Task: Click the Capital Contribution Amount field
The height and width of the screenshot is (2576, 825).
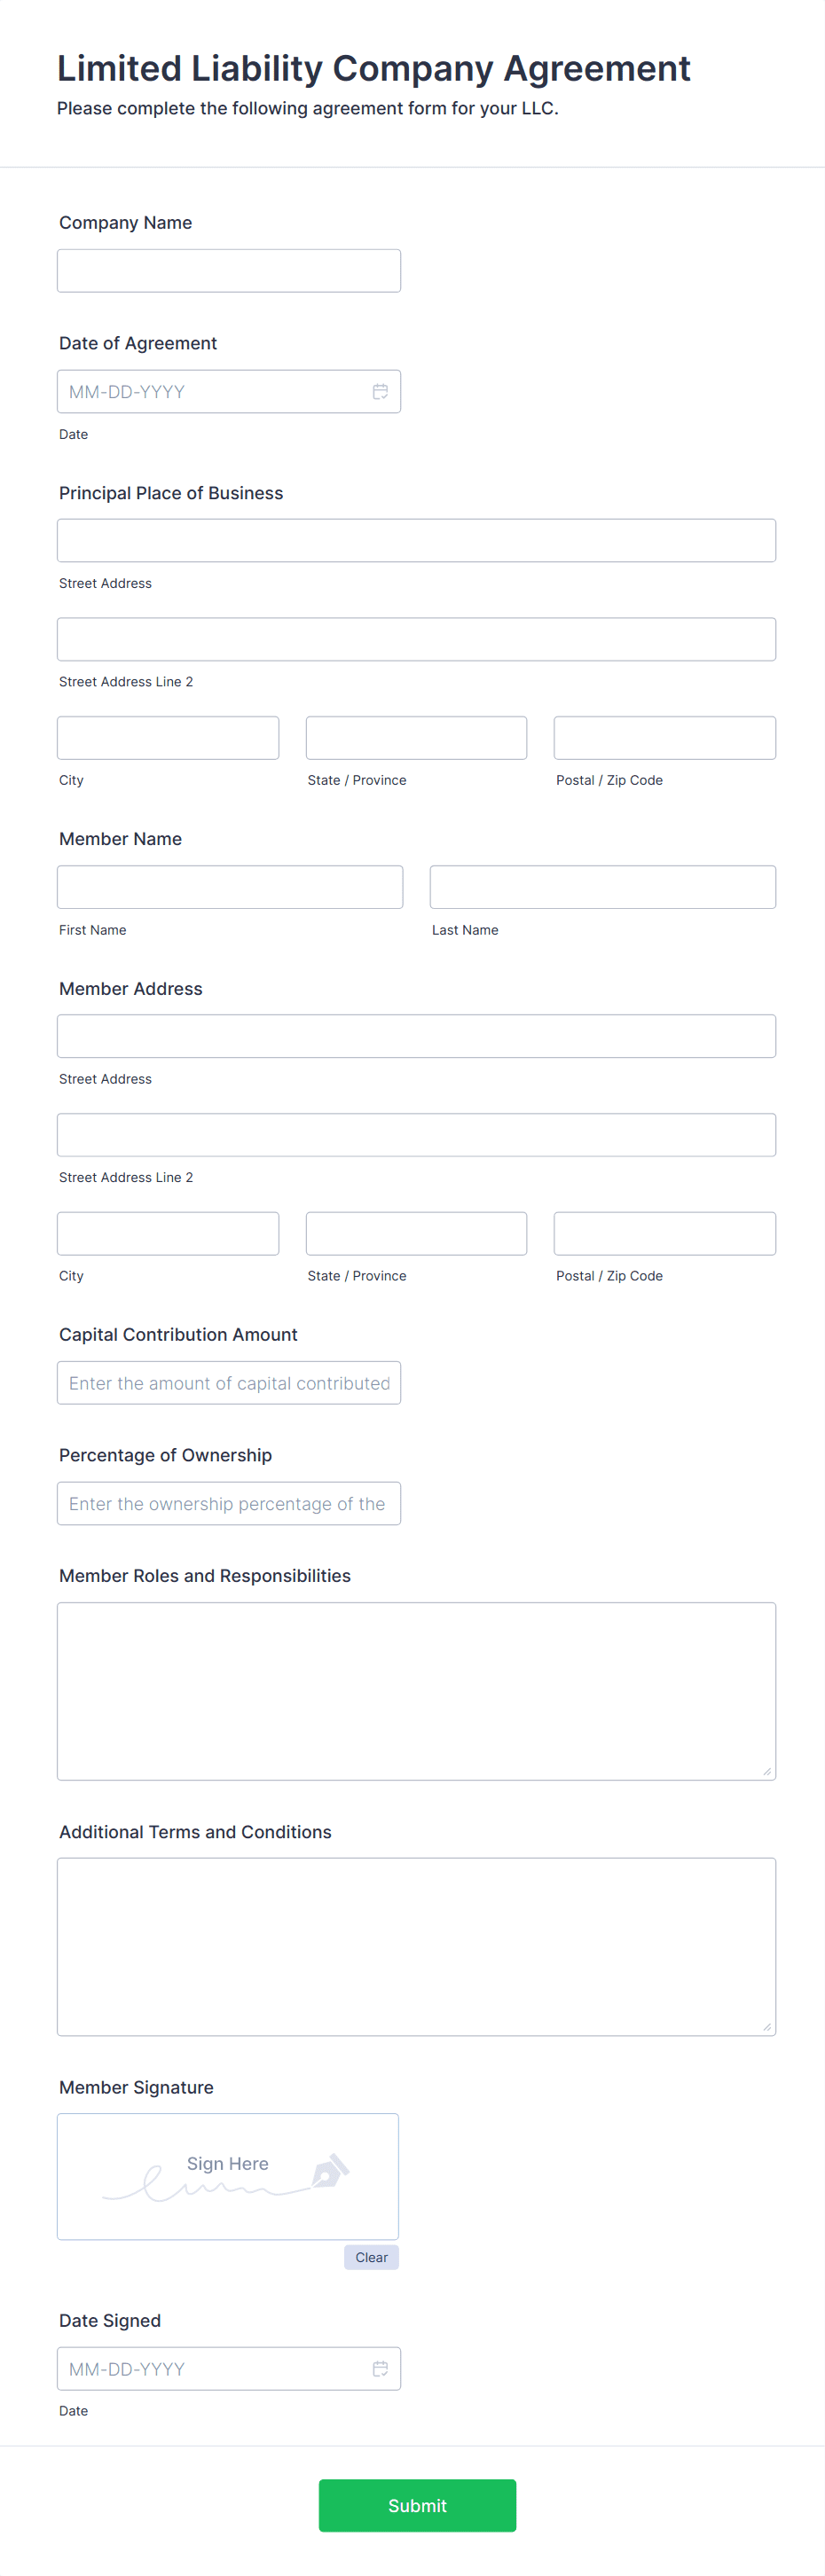Action: pyautogui.click(x=229, y=1382)
